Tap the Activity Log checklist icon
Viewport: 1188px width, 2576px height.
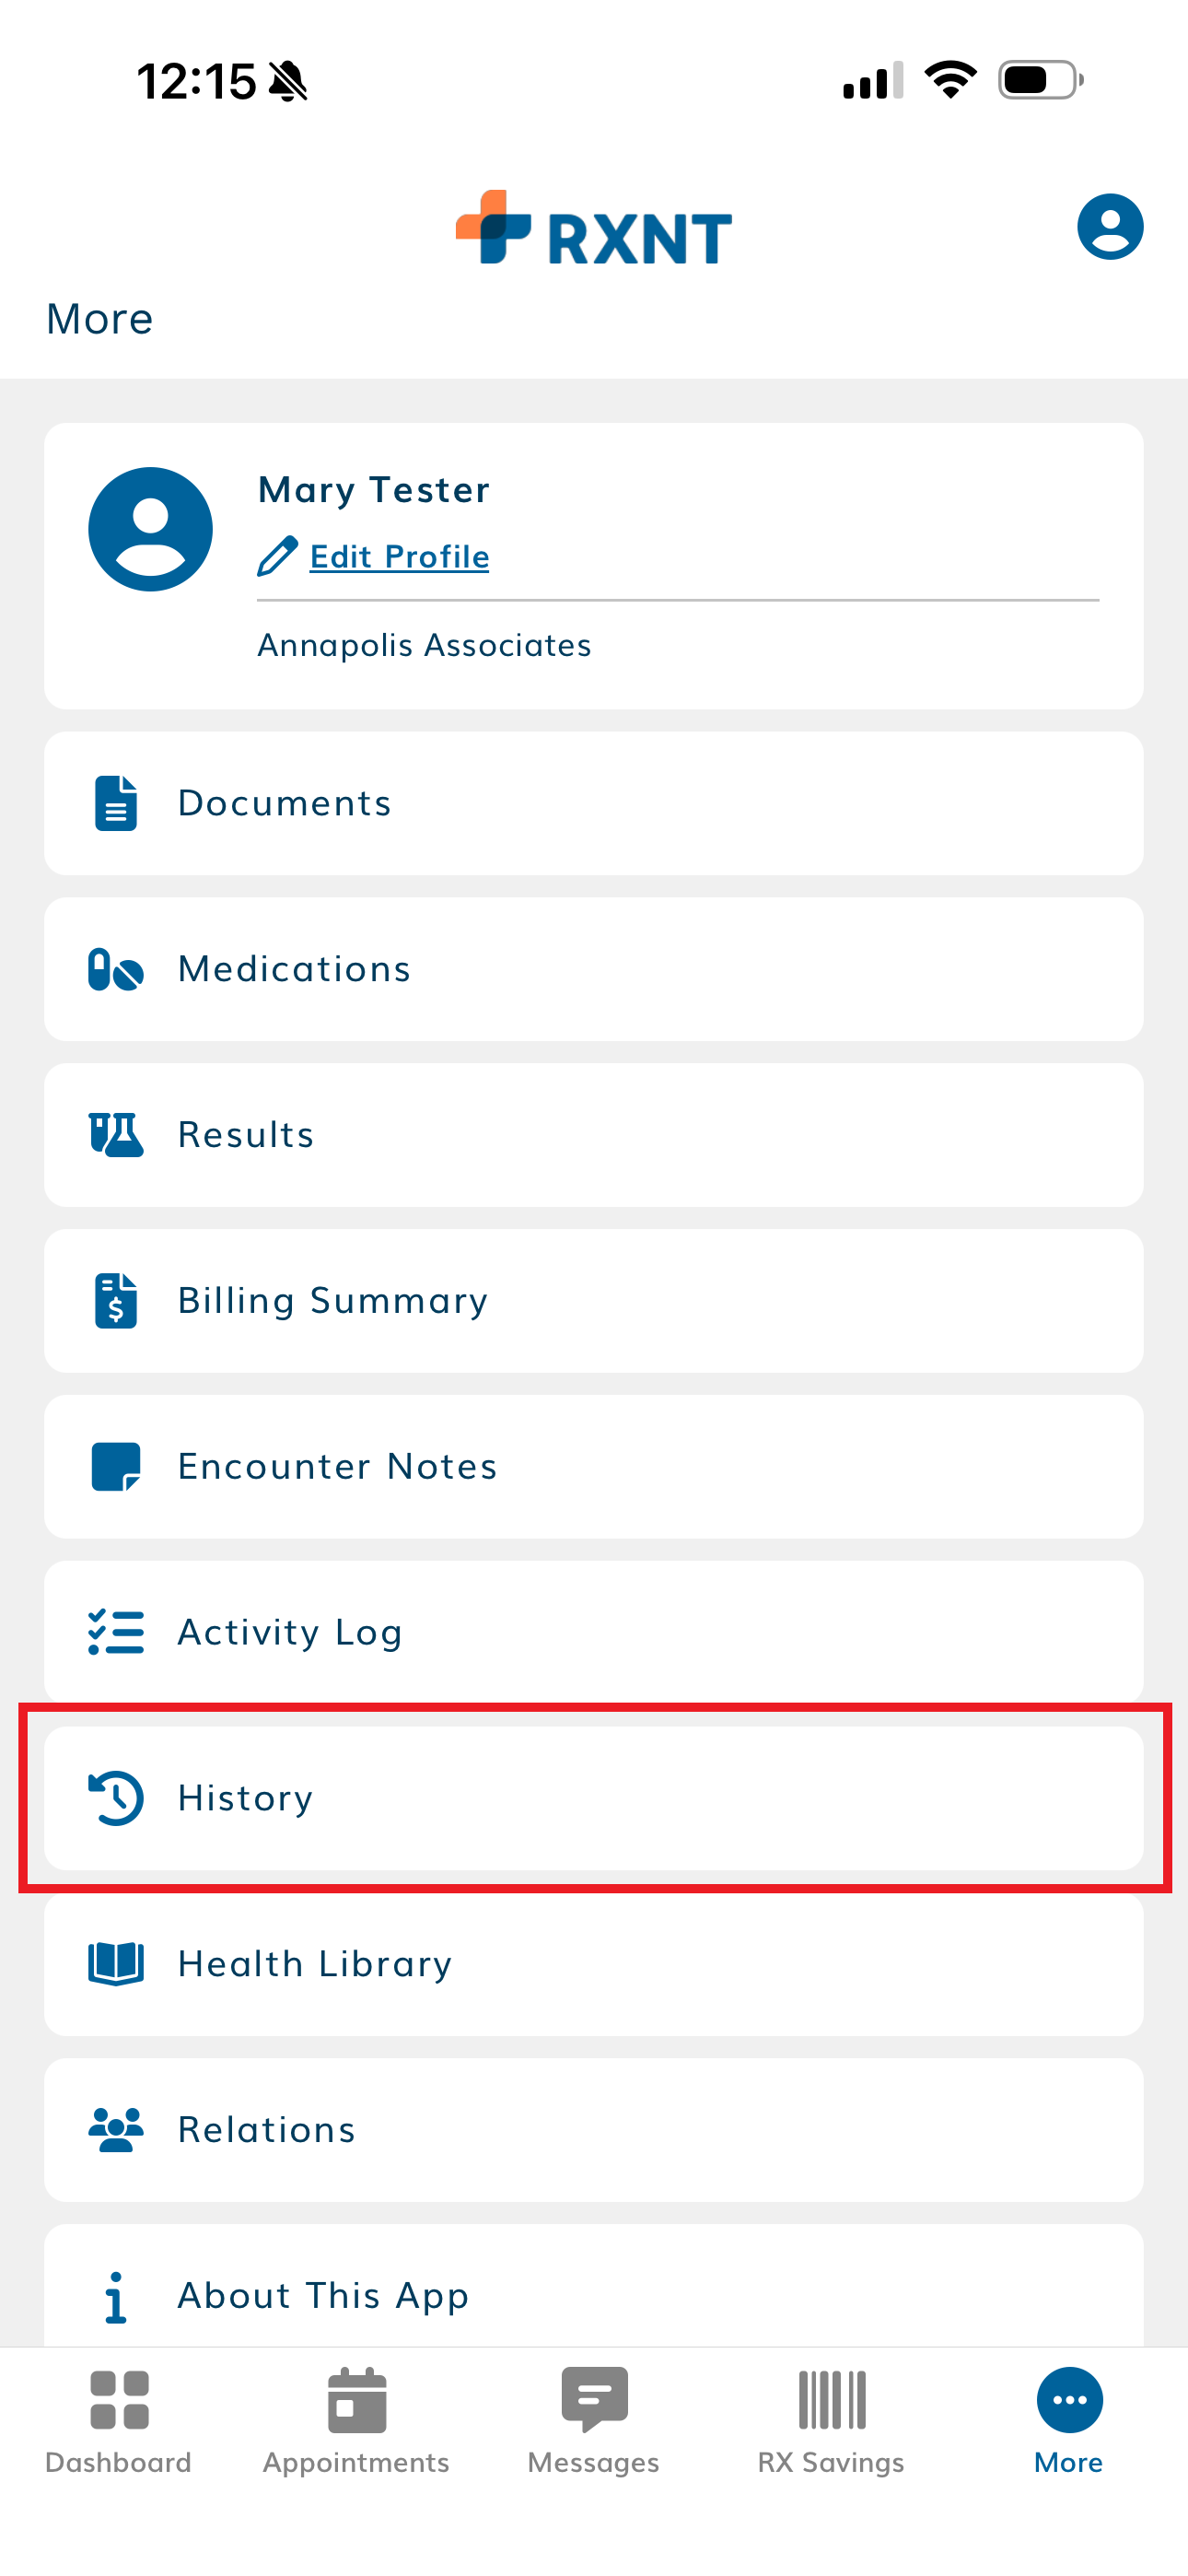[x=116, y=1632]
